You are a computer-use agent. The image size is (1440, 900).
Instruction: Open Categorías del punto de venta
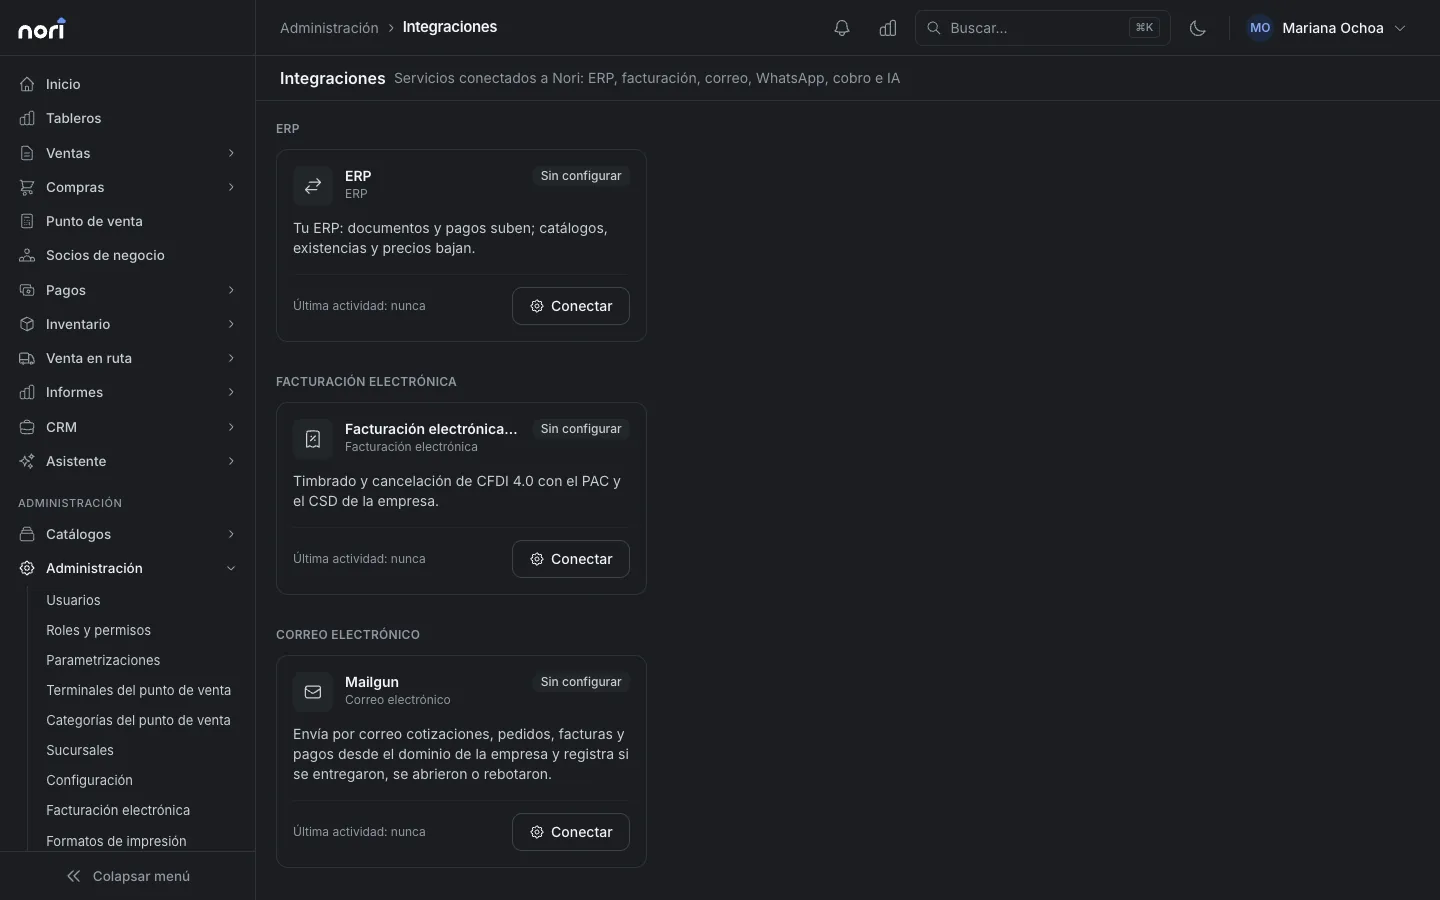pyautogui.click(x=138, y=720)
